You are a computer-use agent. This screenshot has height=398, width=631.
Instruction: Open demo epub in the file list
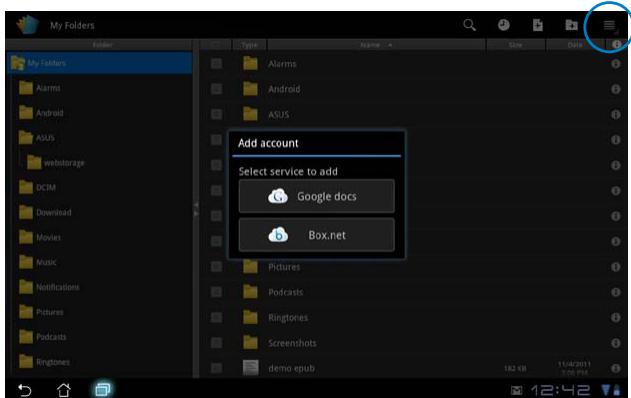tap(291, 368)
